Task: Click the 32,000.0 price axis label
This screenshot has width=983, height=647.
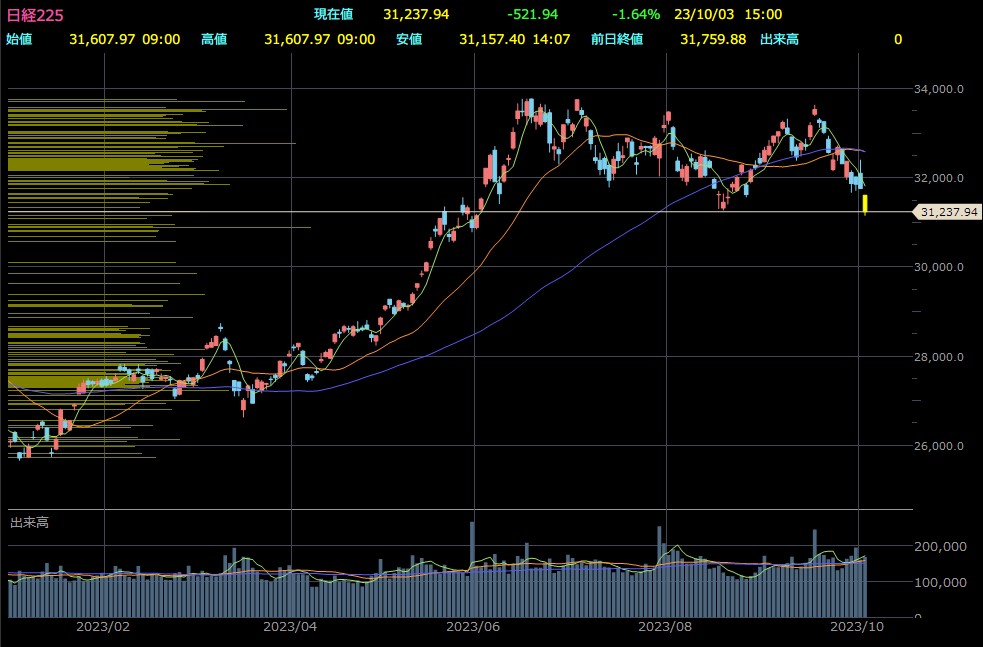Action: click(x=939, y=178)
